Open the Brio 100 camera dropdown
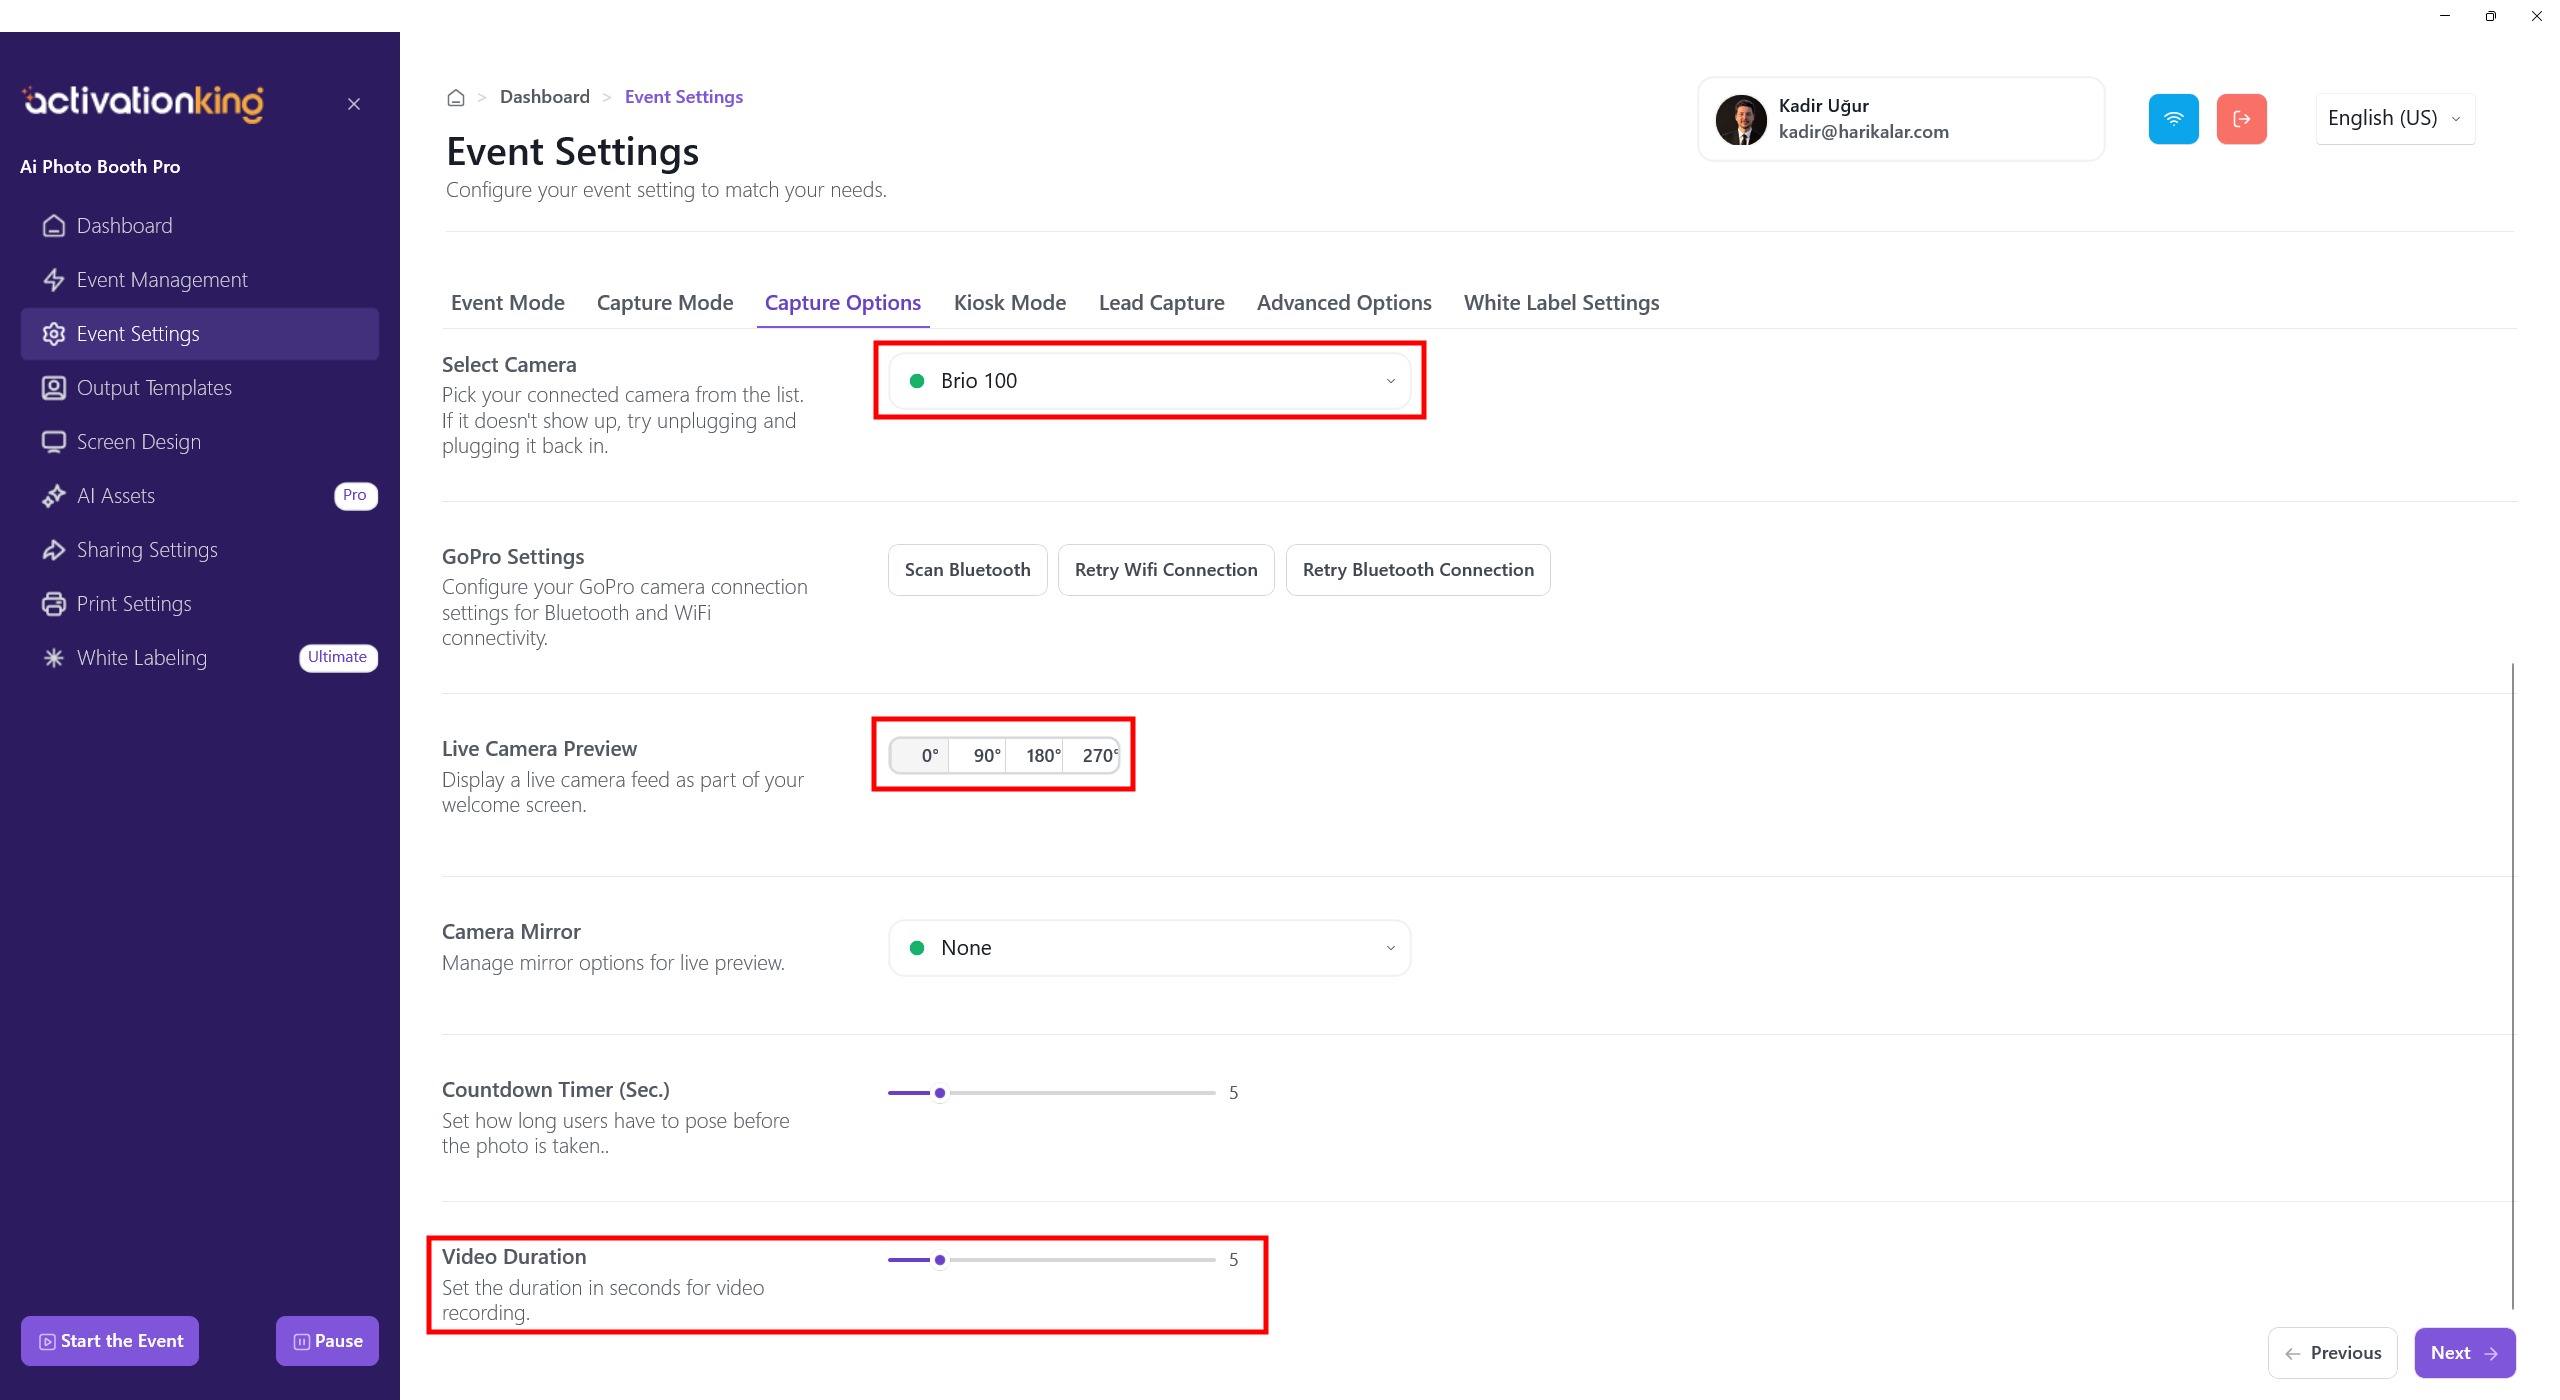The image size is (2560, 1400). 1149,381
